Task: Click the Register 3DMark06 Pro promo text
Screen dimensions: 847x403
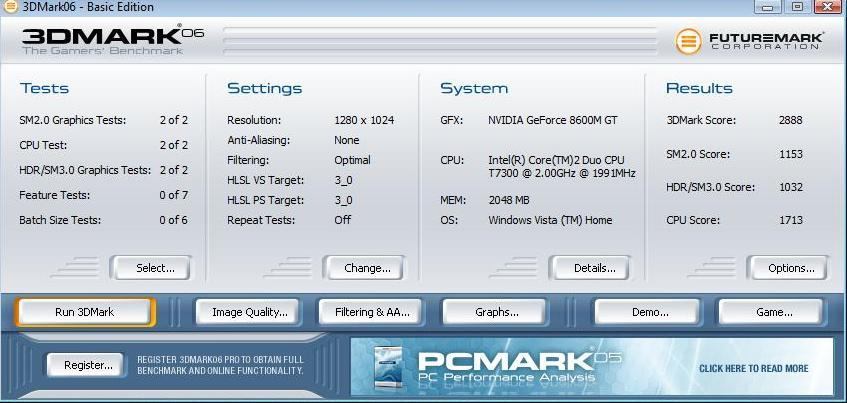Action: (x=220, y=365)
